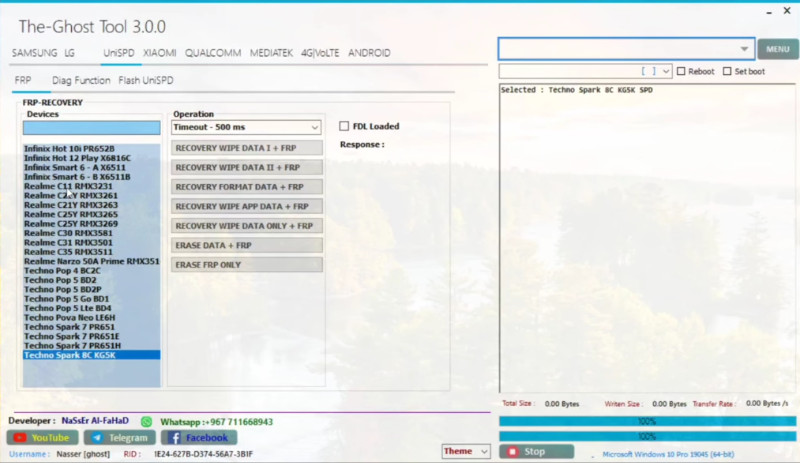Click RECOVERY FORMAT DATA + FRP

point(247,187)
